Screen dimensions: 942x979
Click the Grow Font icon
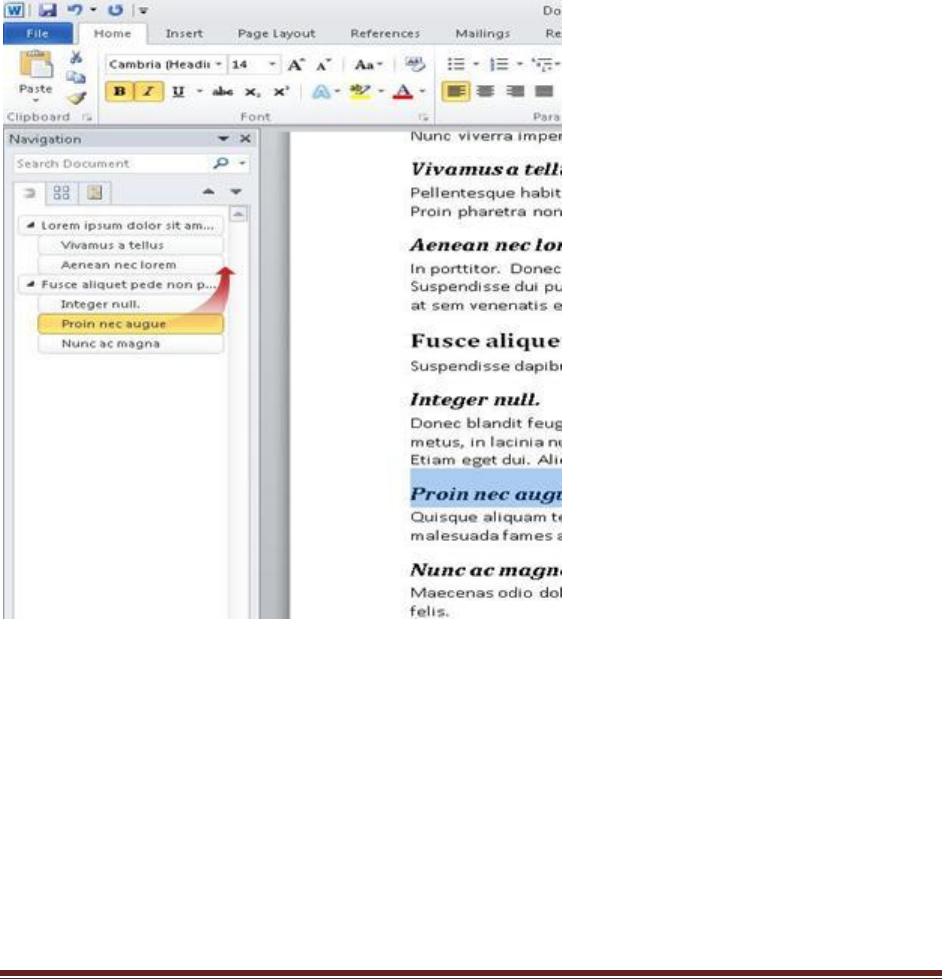click(296, 64)
